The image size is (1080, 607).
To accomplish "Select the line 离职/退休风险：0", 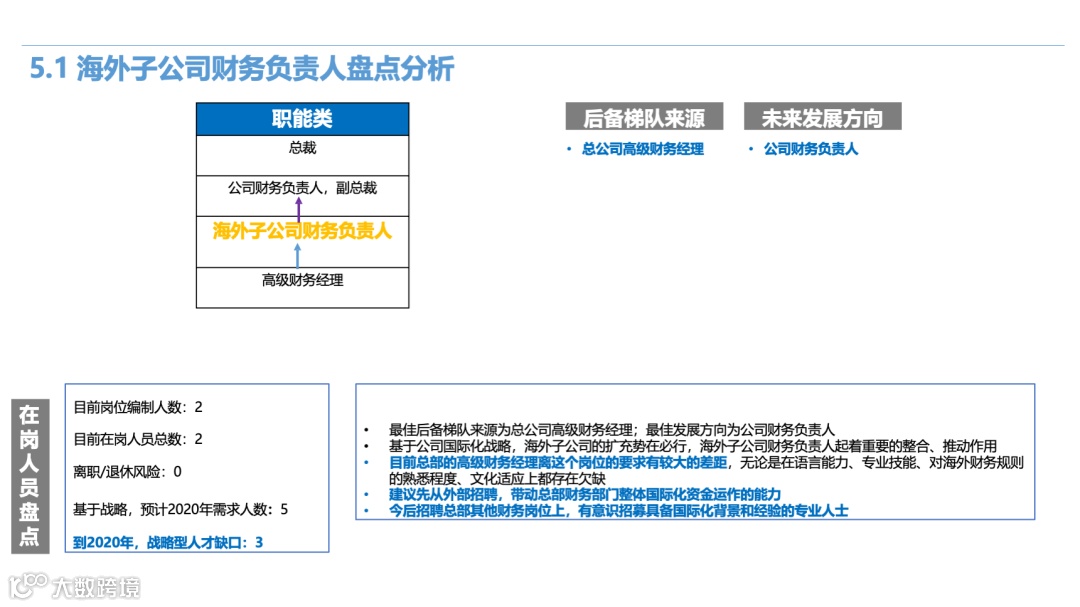I will [127, 472].
